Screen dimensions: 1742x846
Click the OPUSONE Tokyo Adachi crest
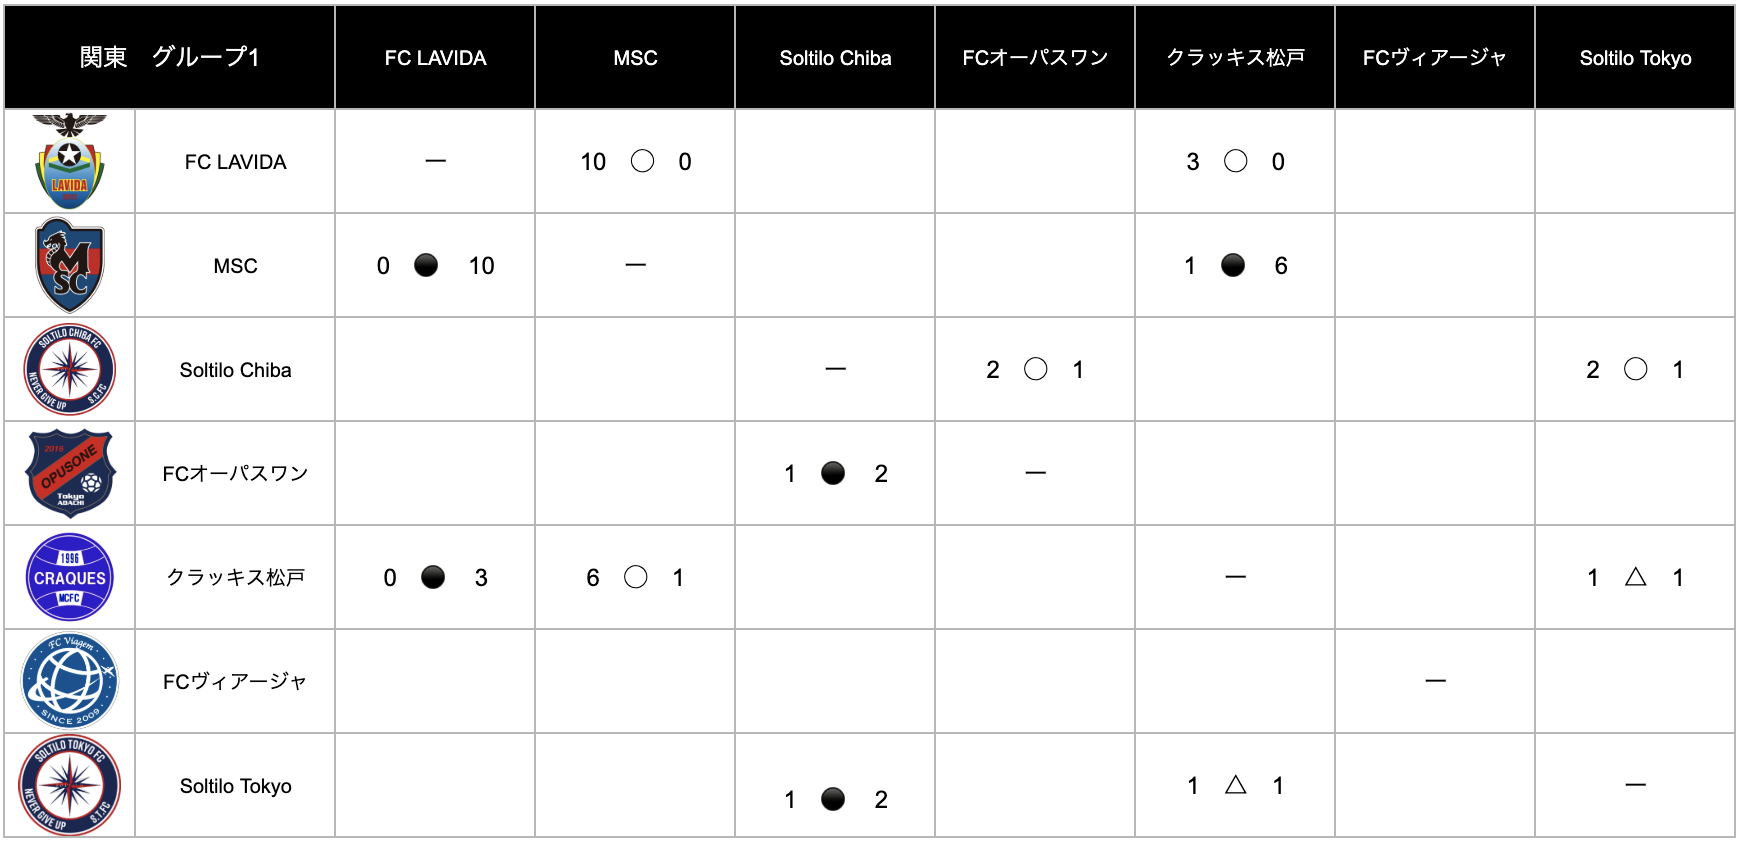tap(69, 473)
